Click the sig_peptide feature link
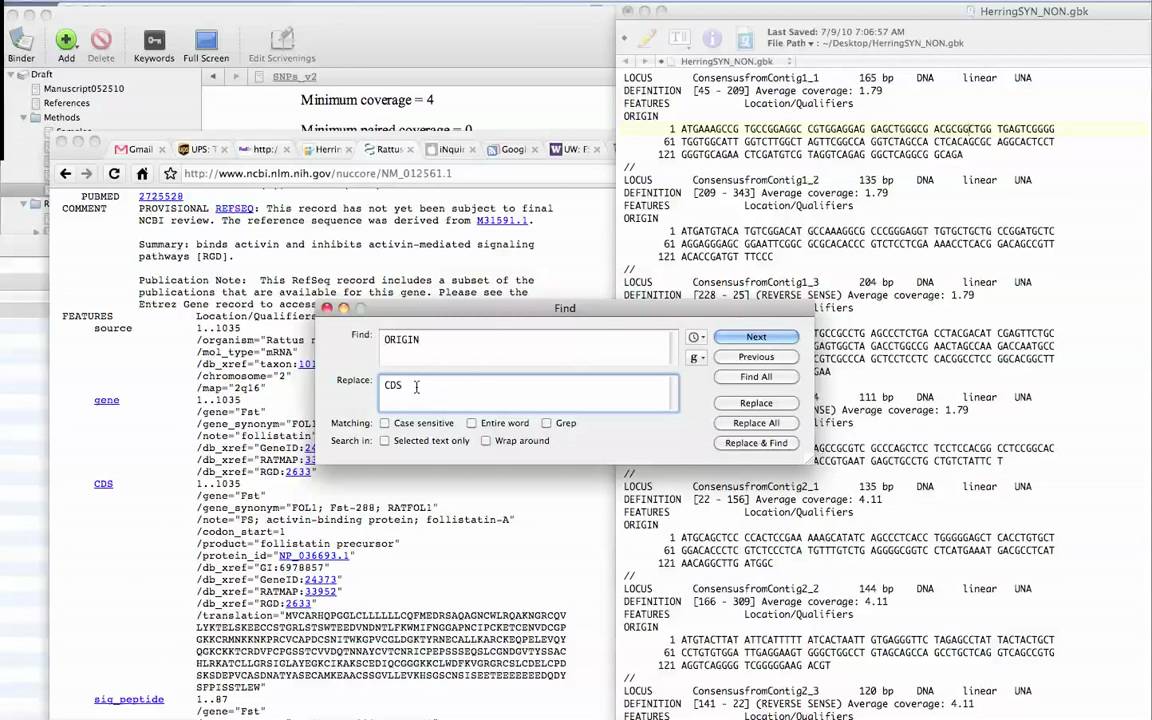The image size is (1152, 720). click(x=129, y=699)
